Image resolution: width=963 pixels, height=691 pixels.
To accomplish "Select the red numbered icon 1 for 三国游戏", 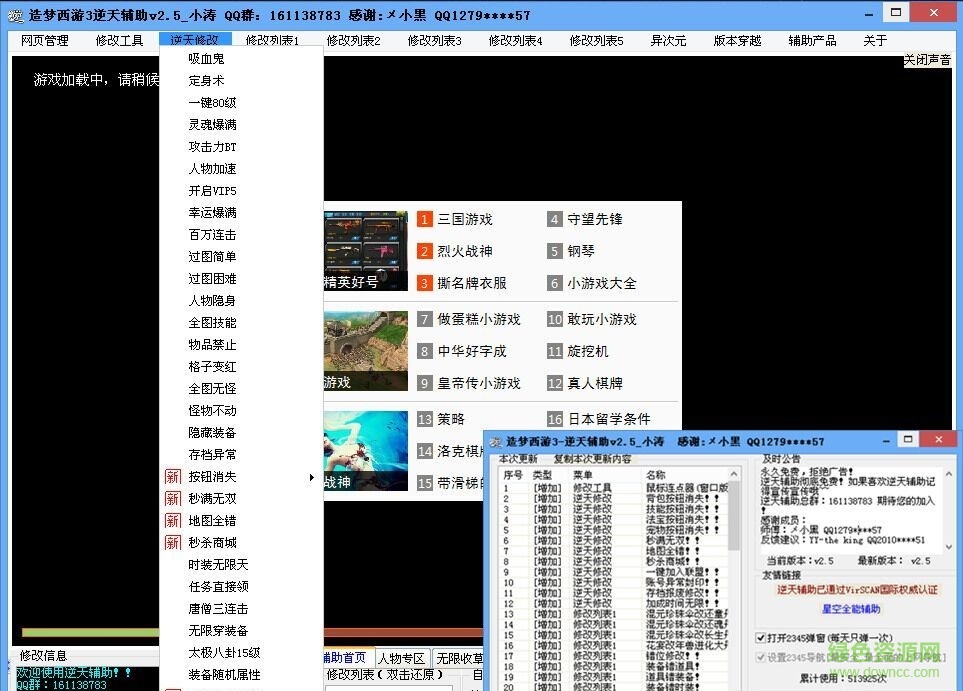I will 424,217.
